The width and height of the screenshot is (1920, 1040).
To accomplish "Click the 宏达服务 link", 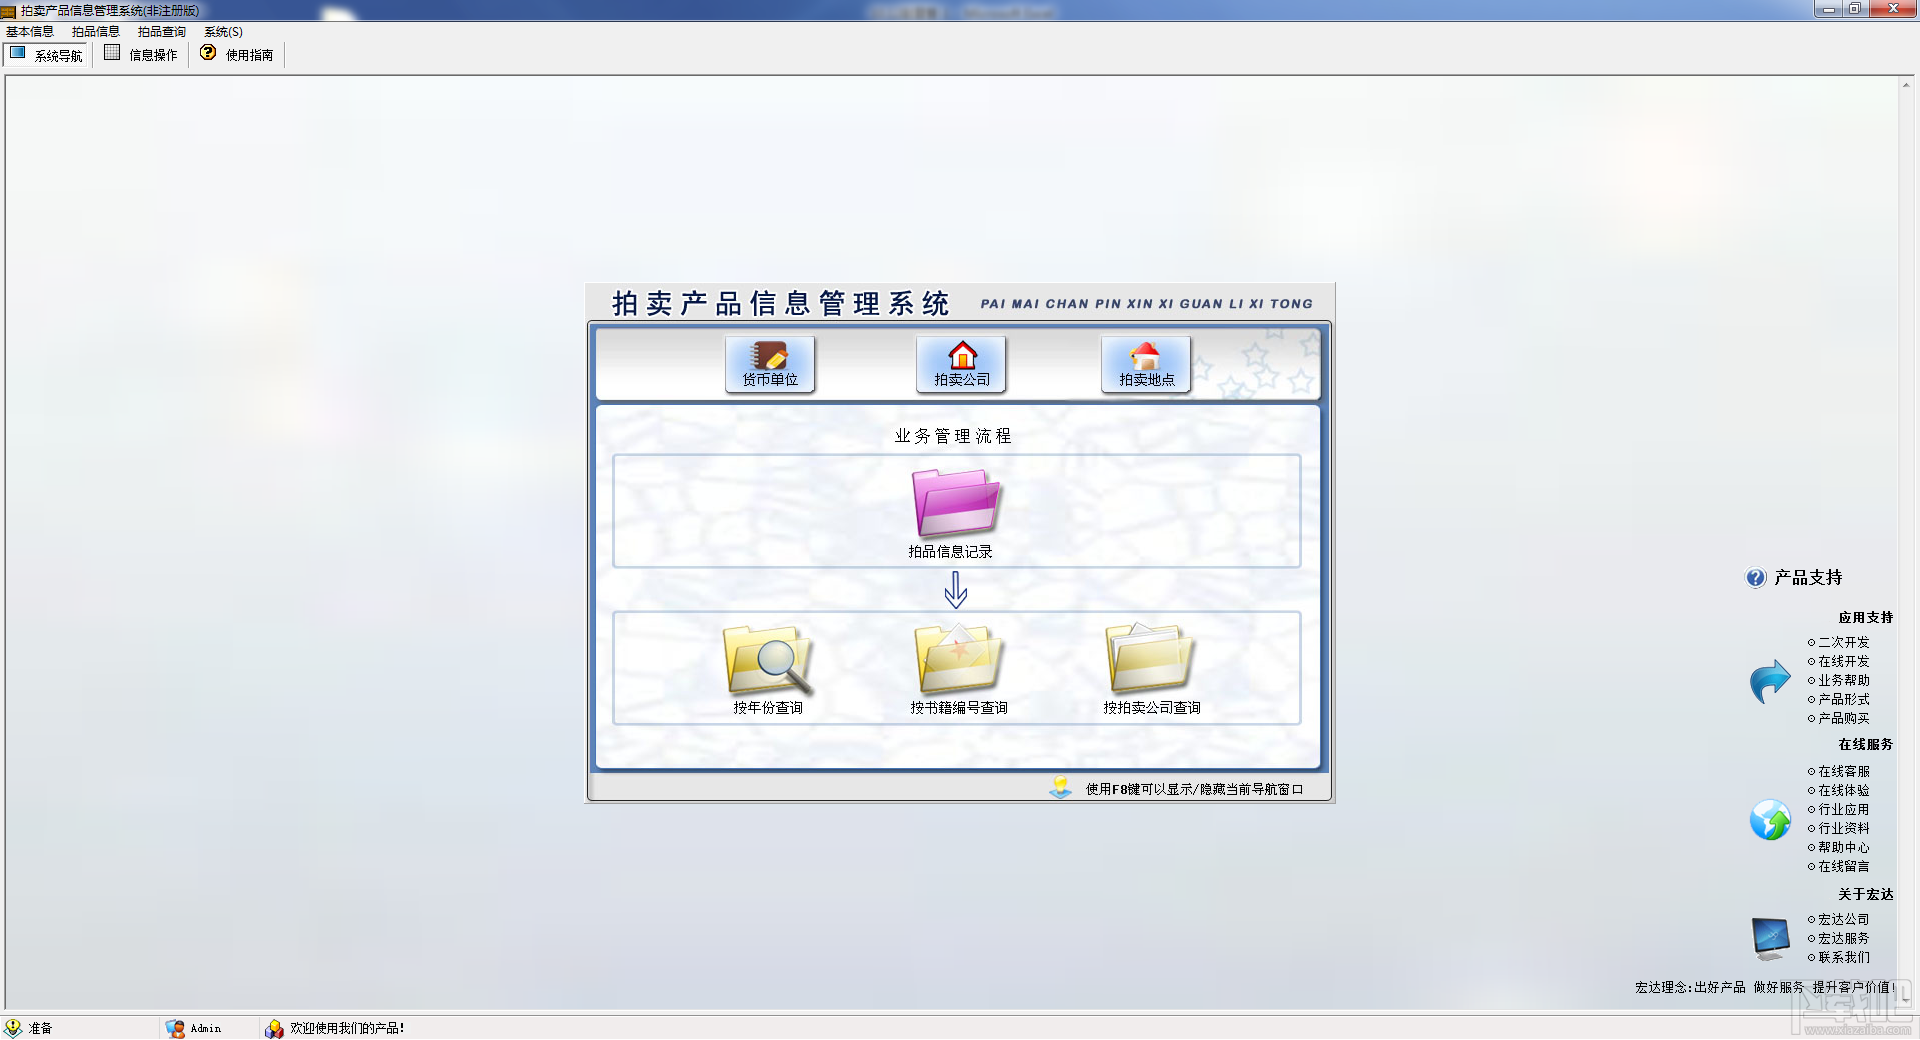I will pyautogui.click(x=1843, y=938).
